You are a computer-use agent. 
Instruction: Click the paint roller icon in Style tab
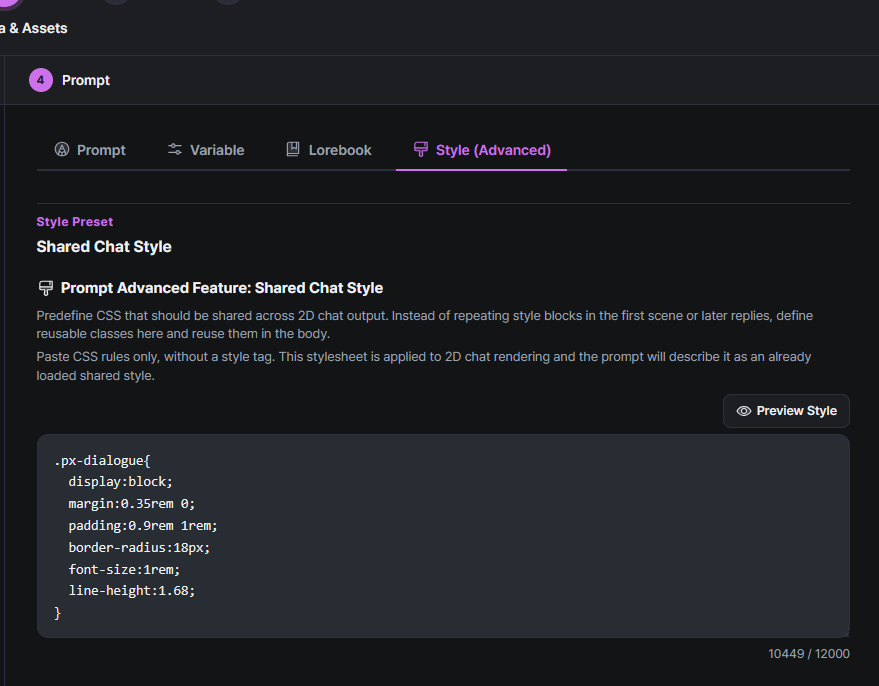pyautogui.click(x=421, y=150)
